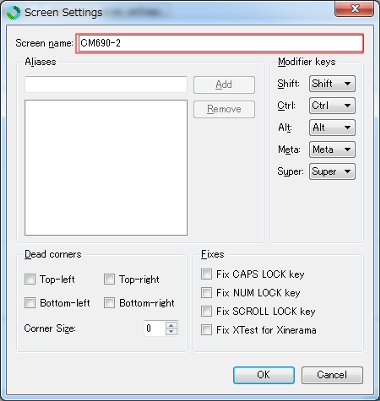
Task: Enable Fix XTest for Xinerama
Action: (x=206, y=330)
